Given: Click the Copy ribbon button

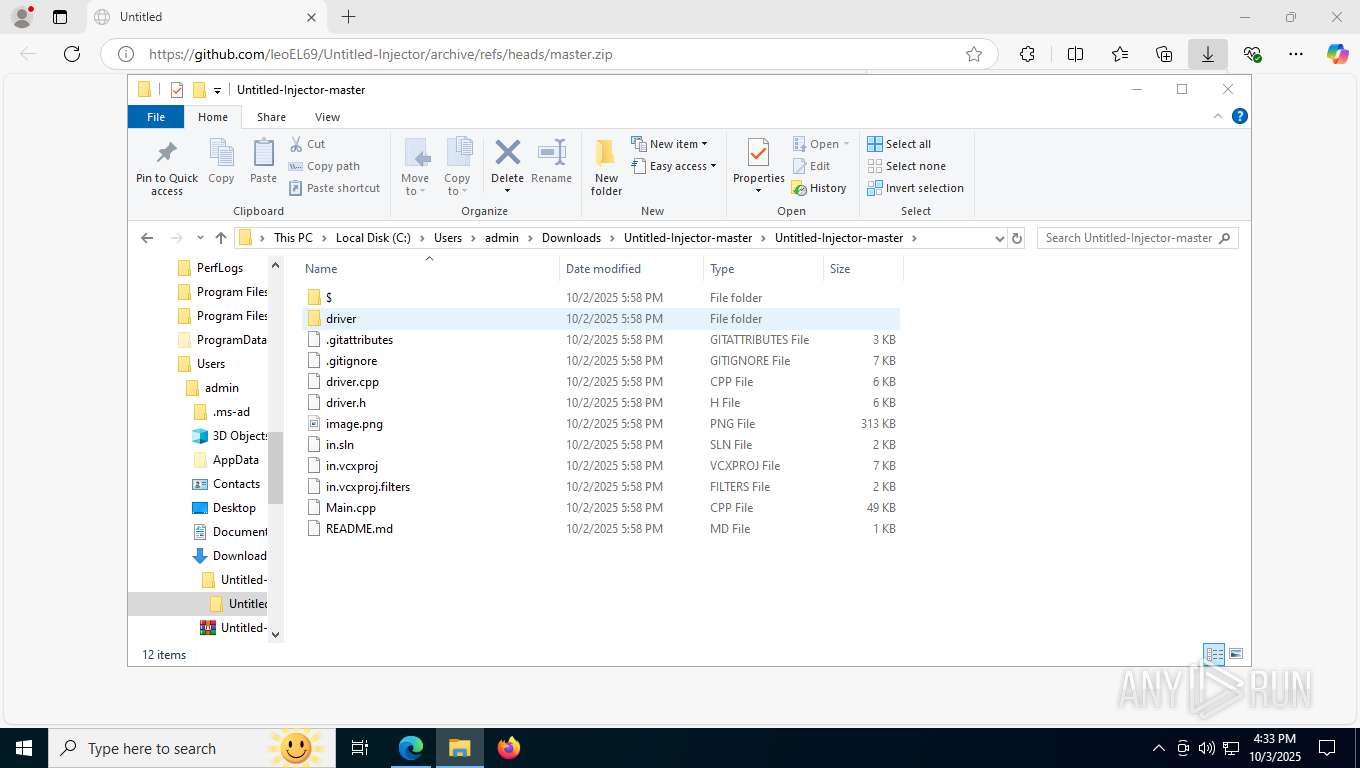Looking at the screenshot, I should click(x=221, y=162).
